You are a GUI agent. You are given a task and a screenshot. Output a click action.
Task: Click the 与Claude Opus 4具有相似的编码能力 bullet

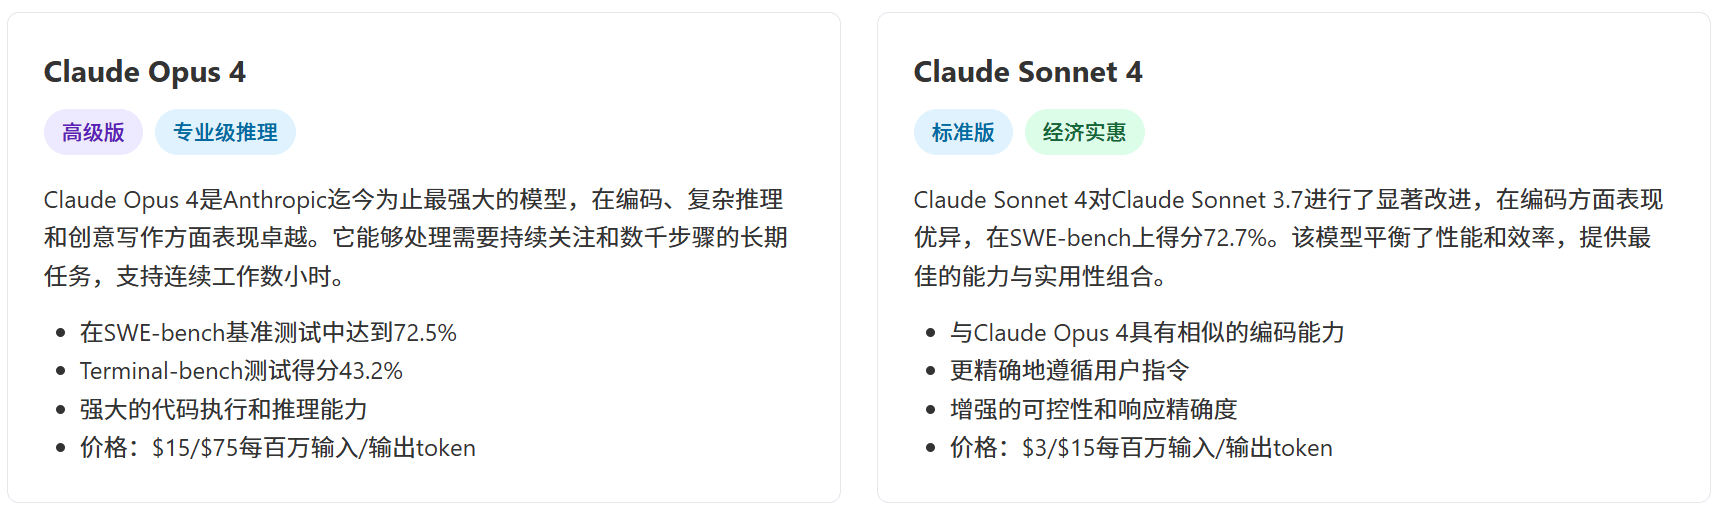click(1147, 333)
